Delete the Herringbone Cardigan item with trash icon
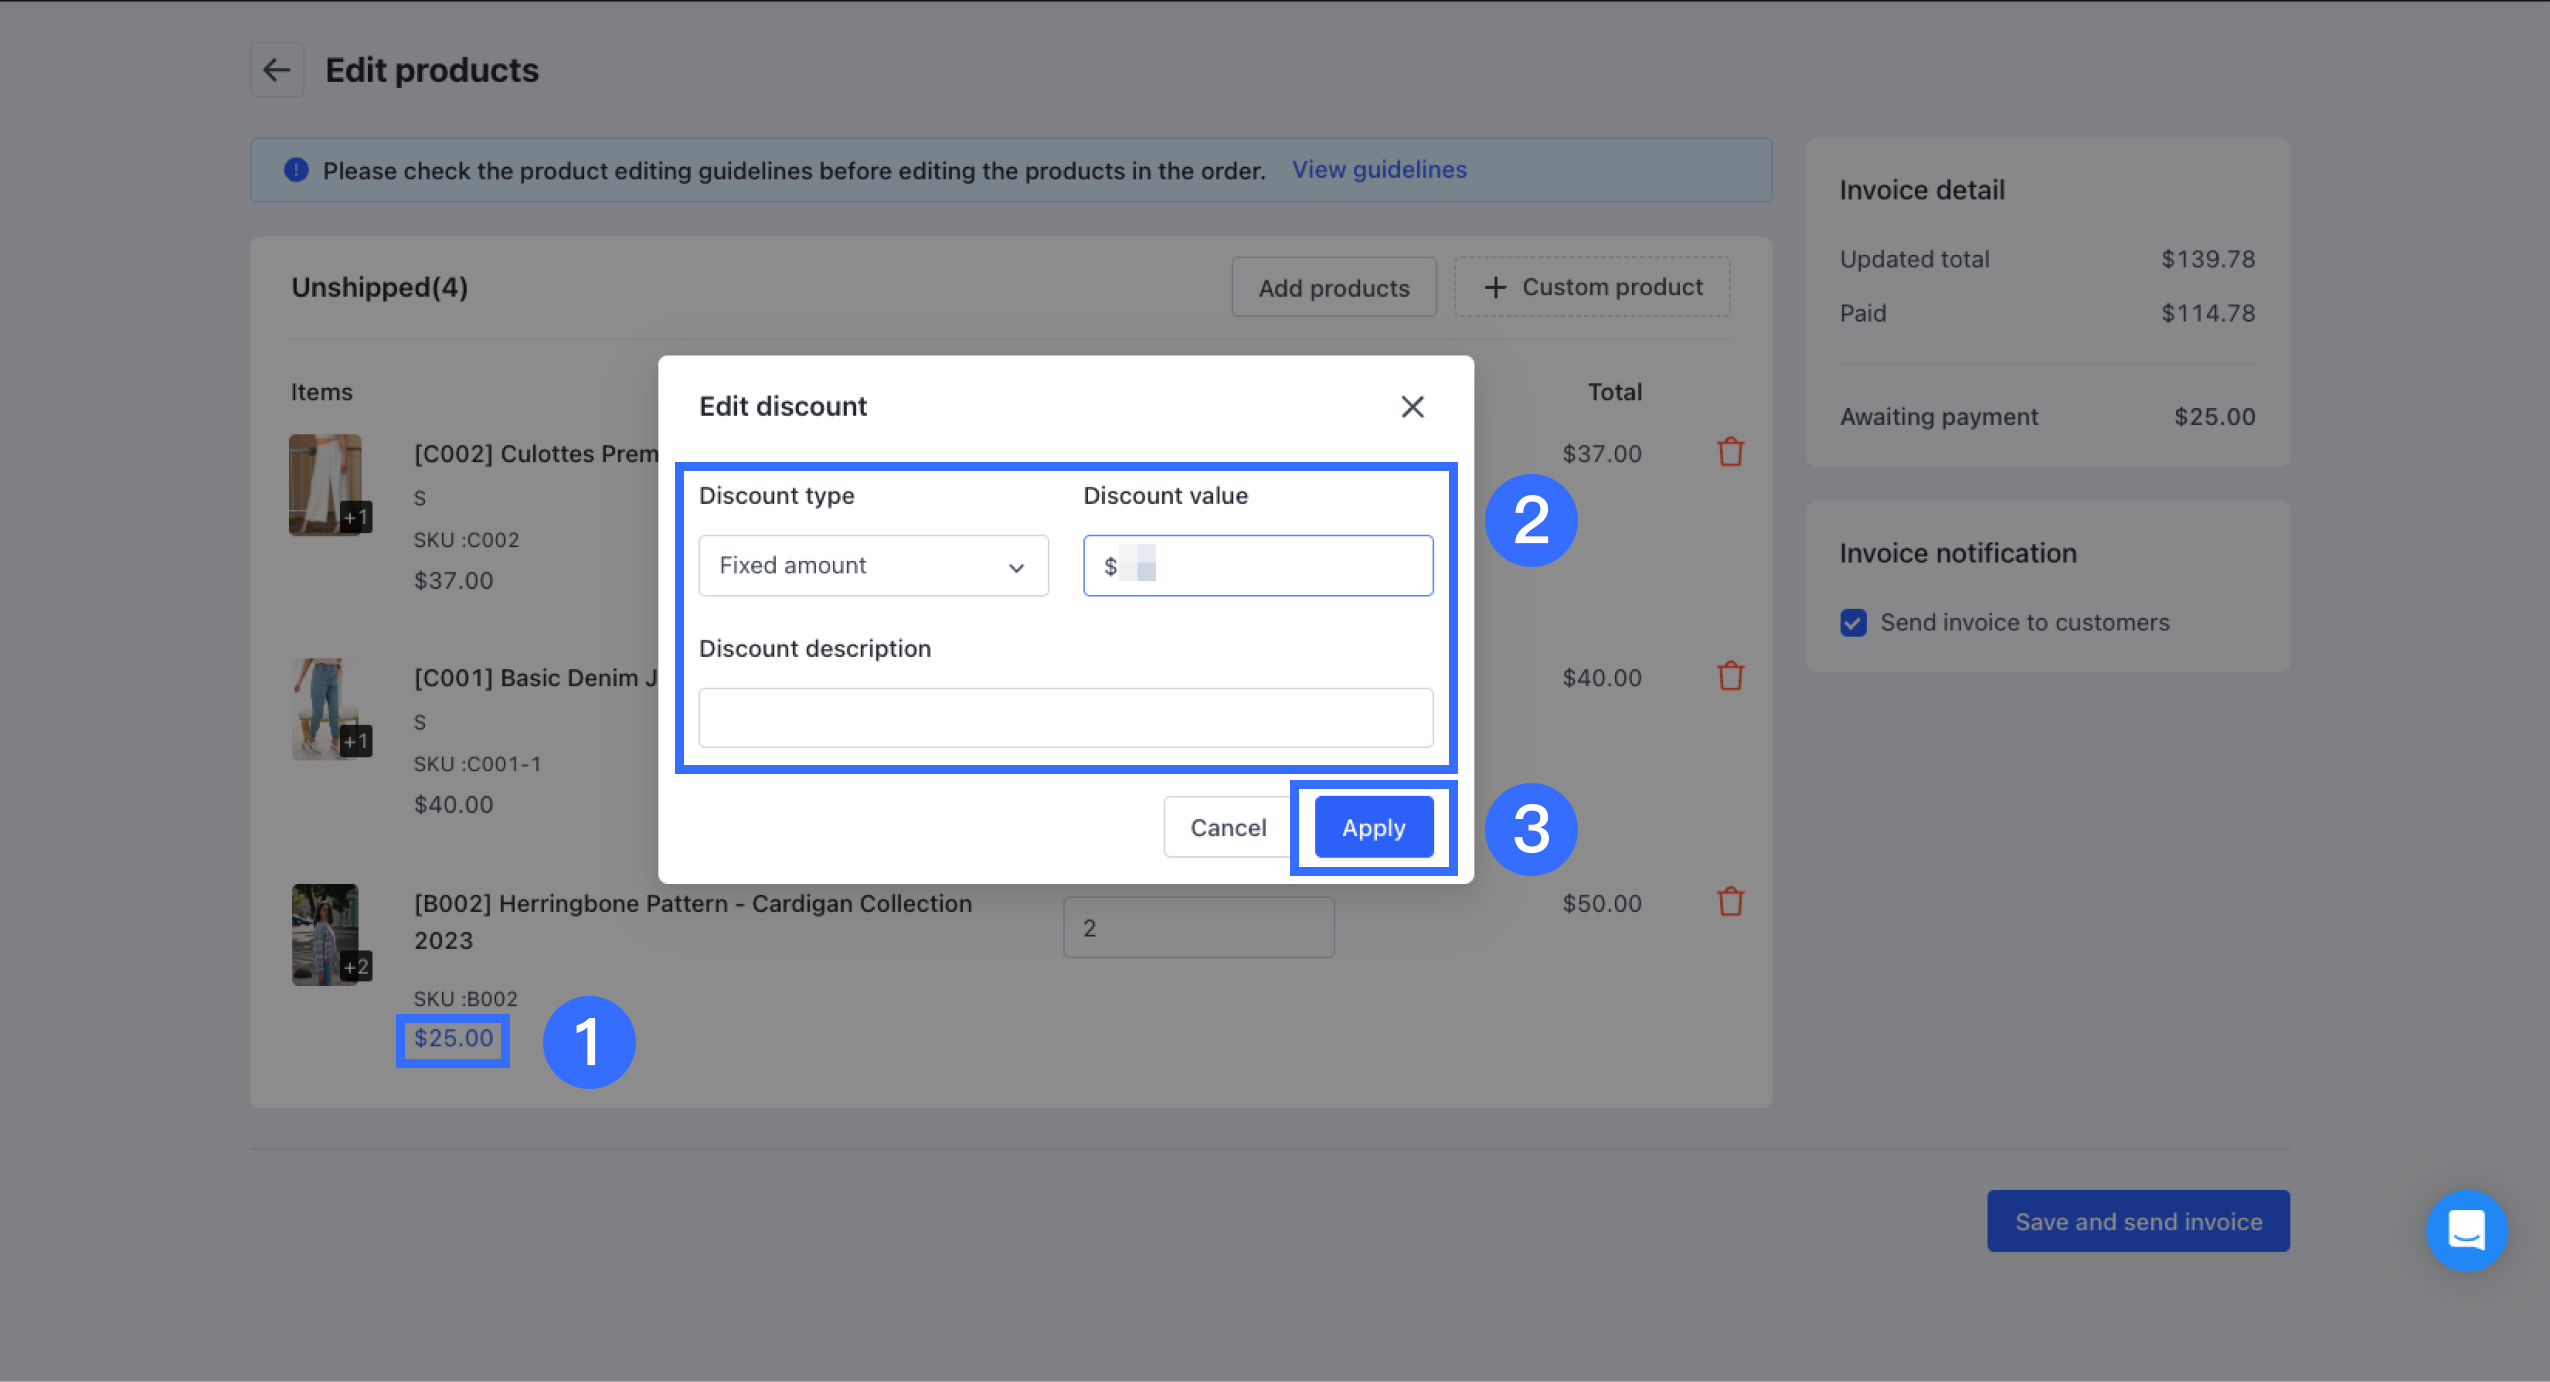Viewport: 2550px width, 1382px height. [1730, 902]
